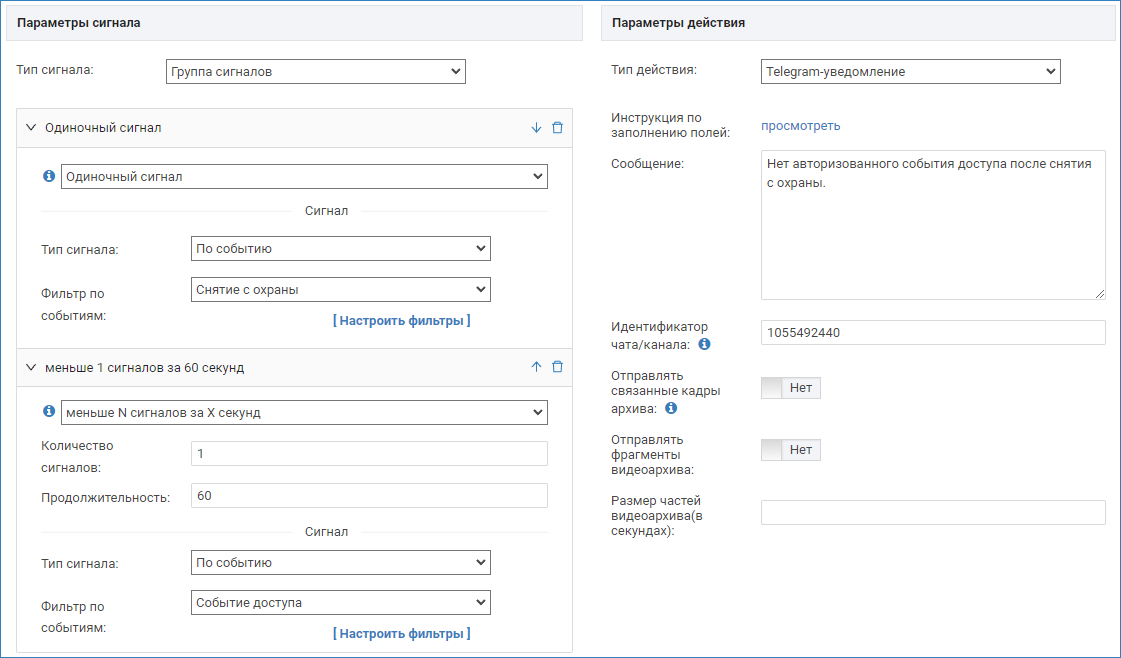The width and height of the screenshot is (1121, 658).
Task: Move the 'меньше 1 сигналов' block up
Action: point(536,367)
